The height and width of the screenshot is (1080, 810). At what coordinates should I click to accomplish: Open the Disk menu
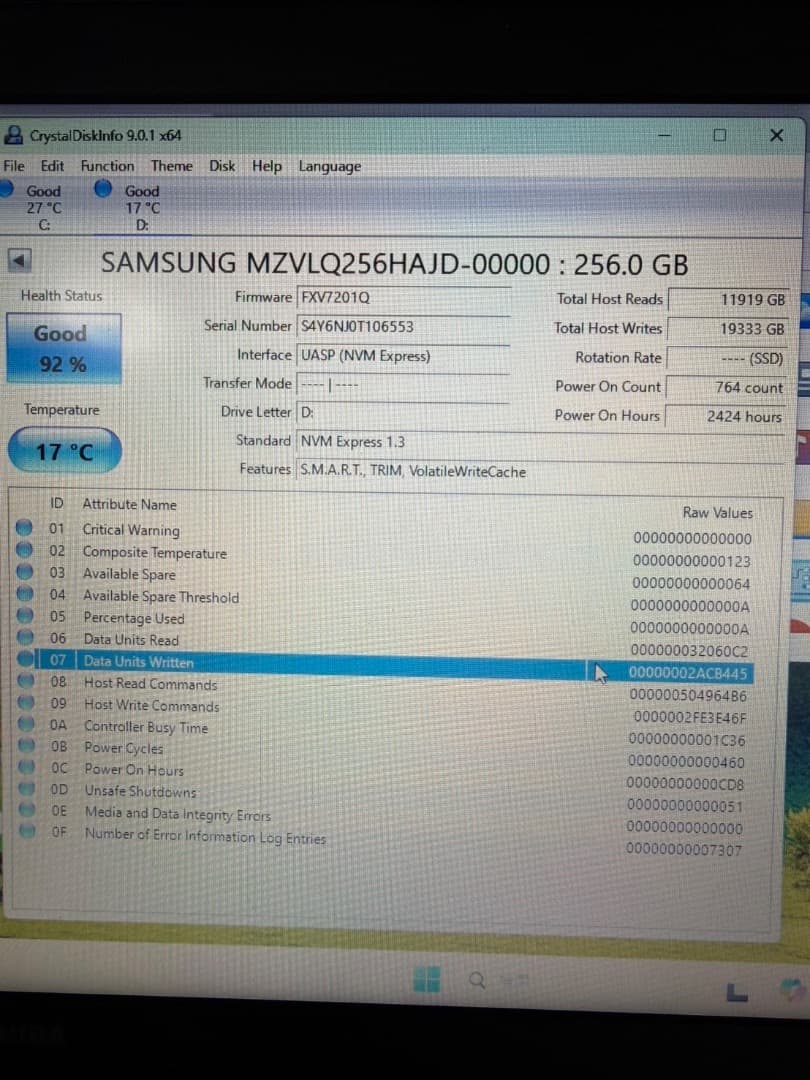pos(222,166)
